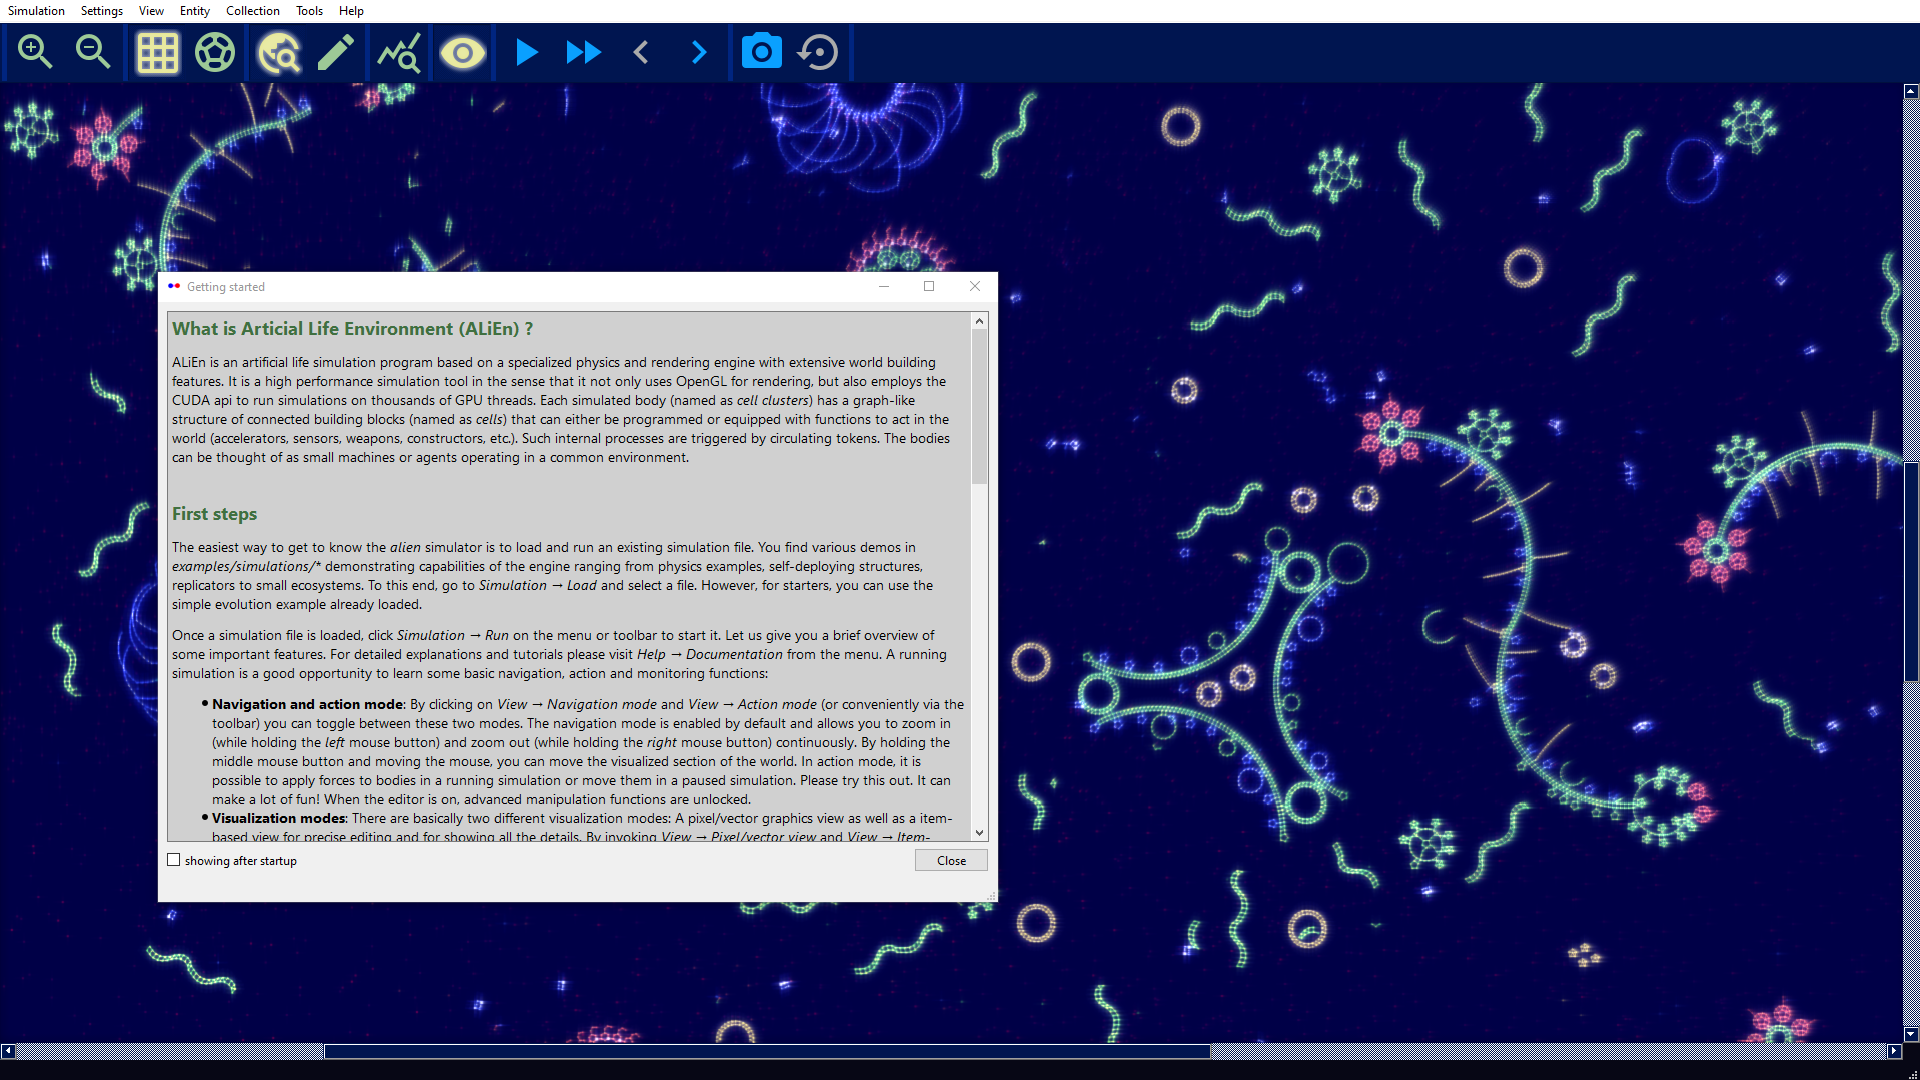Open the monitor graph analysis icon

click(x=398, y=52)
